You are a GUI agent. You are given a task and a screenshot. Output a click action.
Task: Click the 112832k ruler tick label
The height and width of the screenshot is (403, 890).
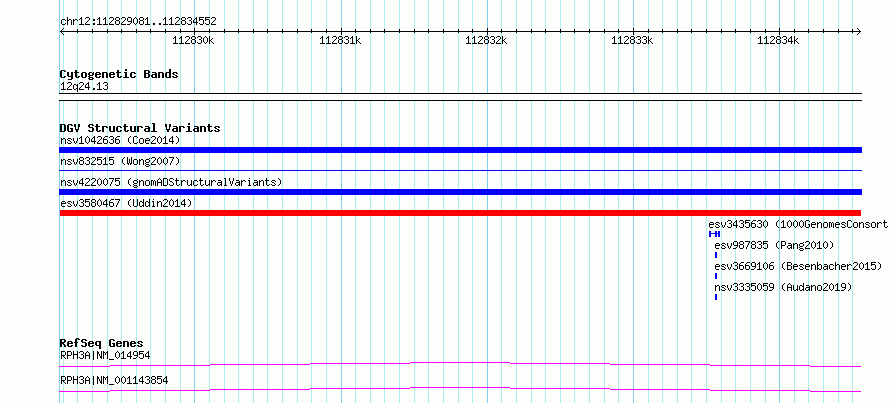(486, 40)
